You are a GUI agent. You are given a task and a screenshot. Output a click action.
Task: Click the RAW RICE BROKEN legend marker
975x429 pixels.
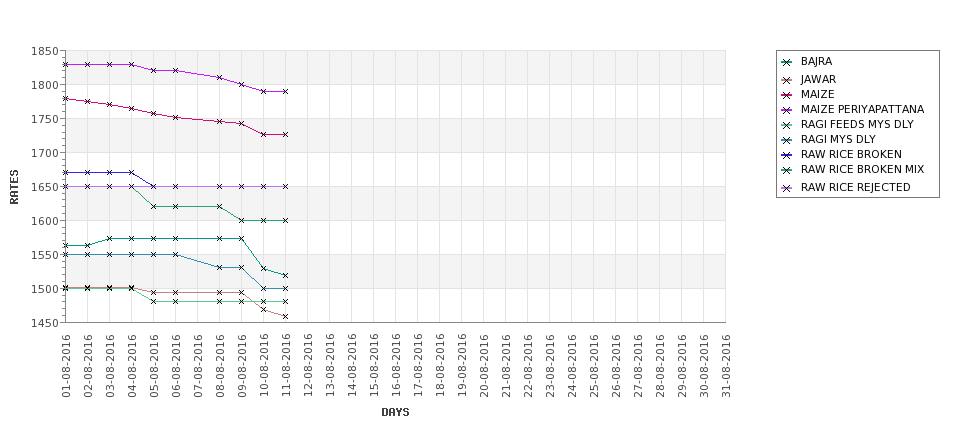pos(787,155)
